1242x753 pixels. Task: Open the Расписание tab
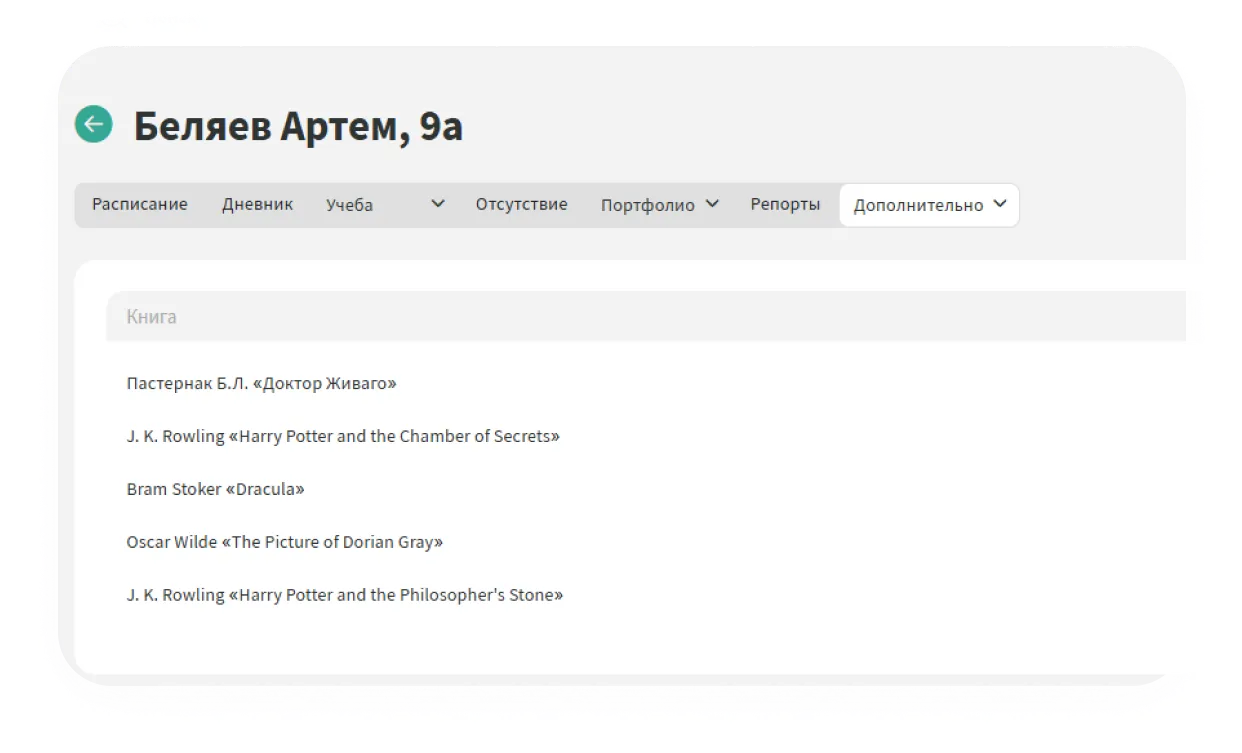[140, 204]
